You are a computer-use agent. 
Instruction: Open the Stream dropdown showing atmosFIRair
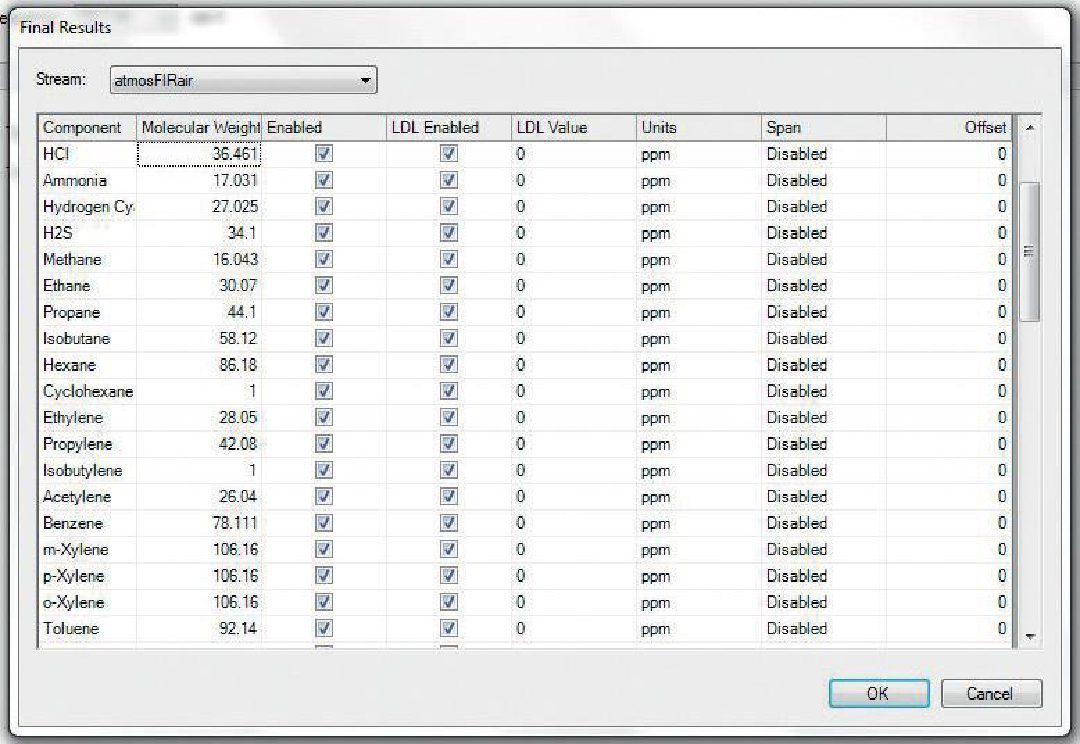(243, 81)
